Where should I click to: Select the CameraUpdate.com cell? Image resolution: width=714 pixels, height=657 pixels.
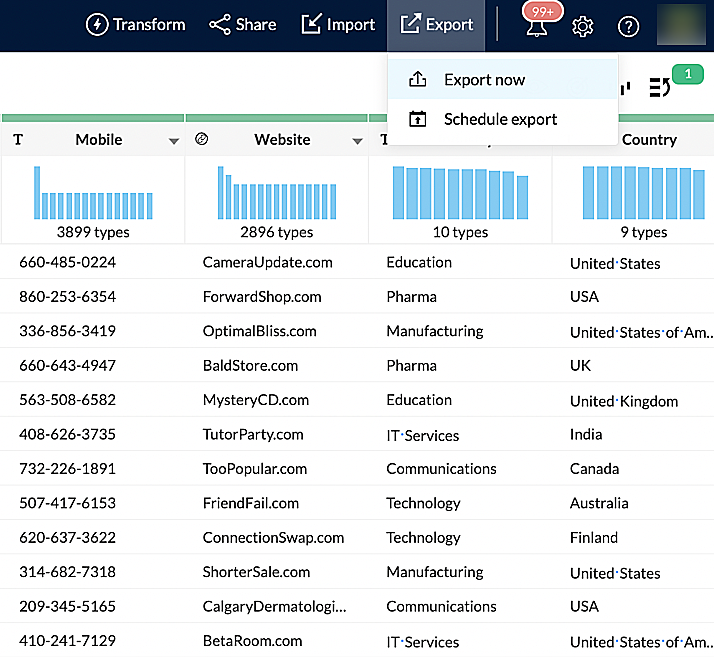point(267,263)
